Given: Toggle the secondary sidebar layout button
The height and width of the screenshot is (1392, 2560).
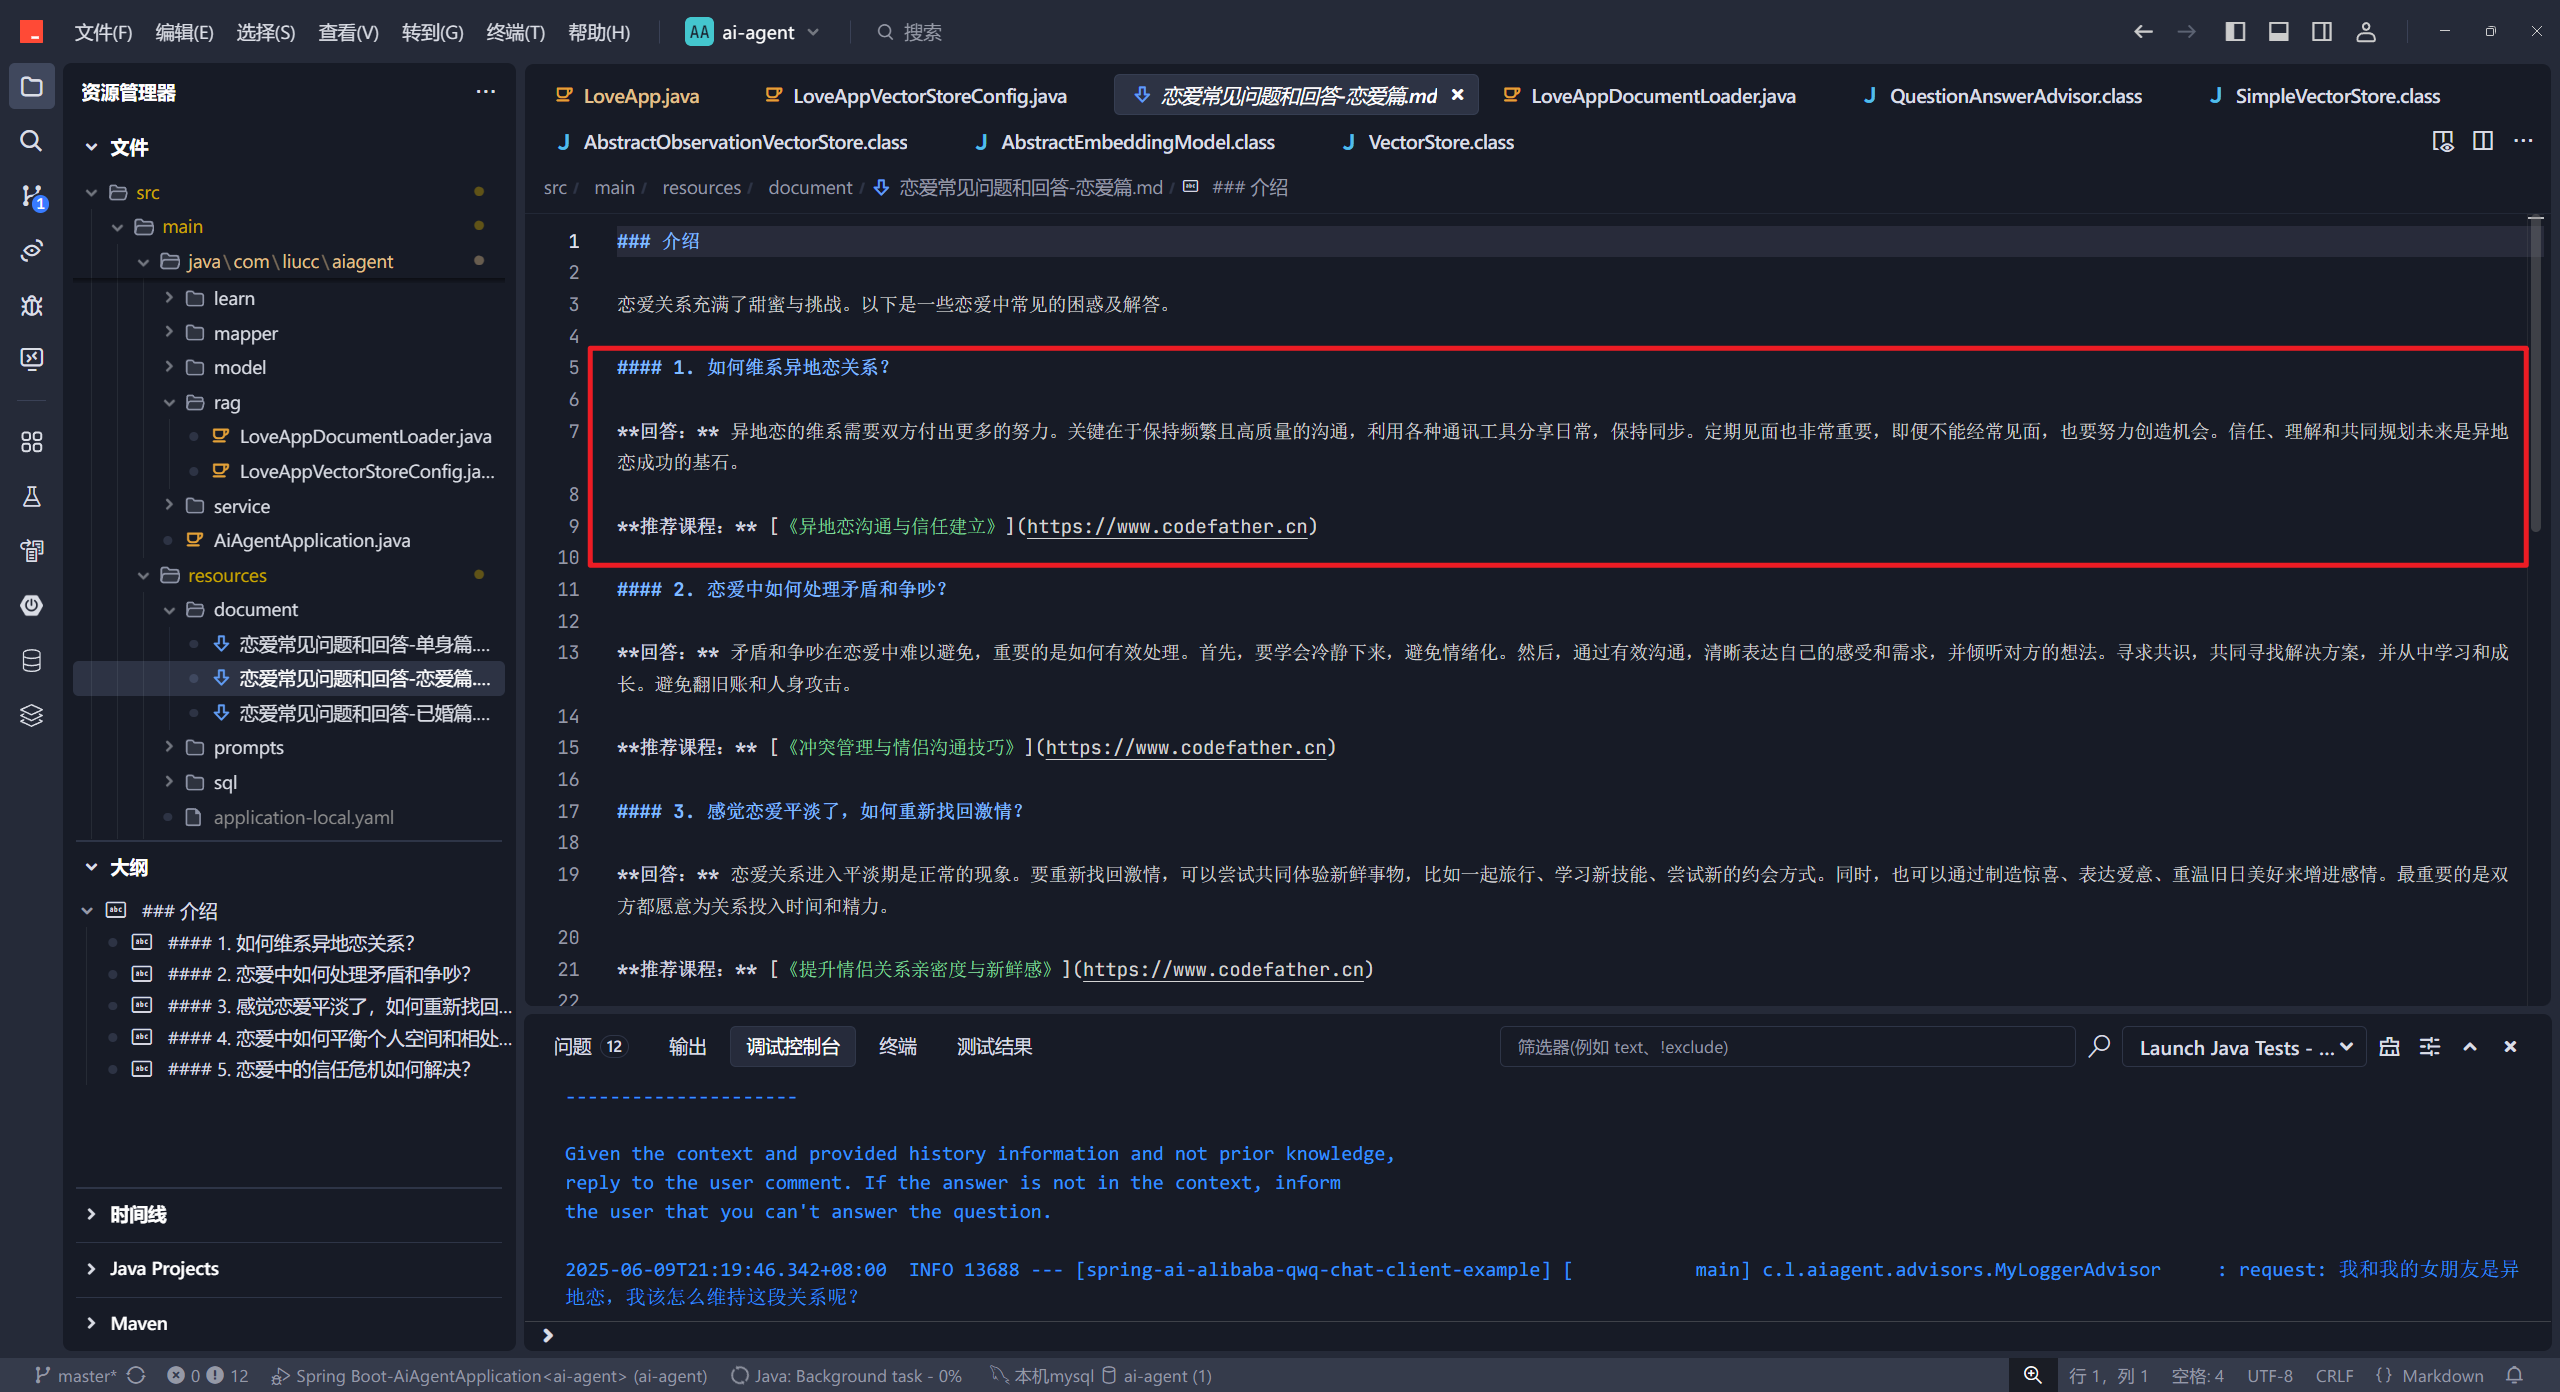Looking at the screenshot, I should [2321, 32].
